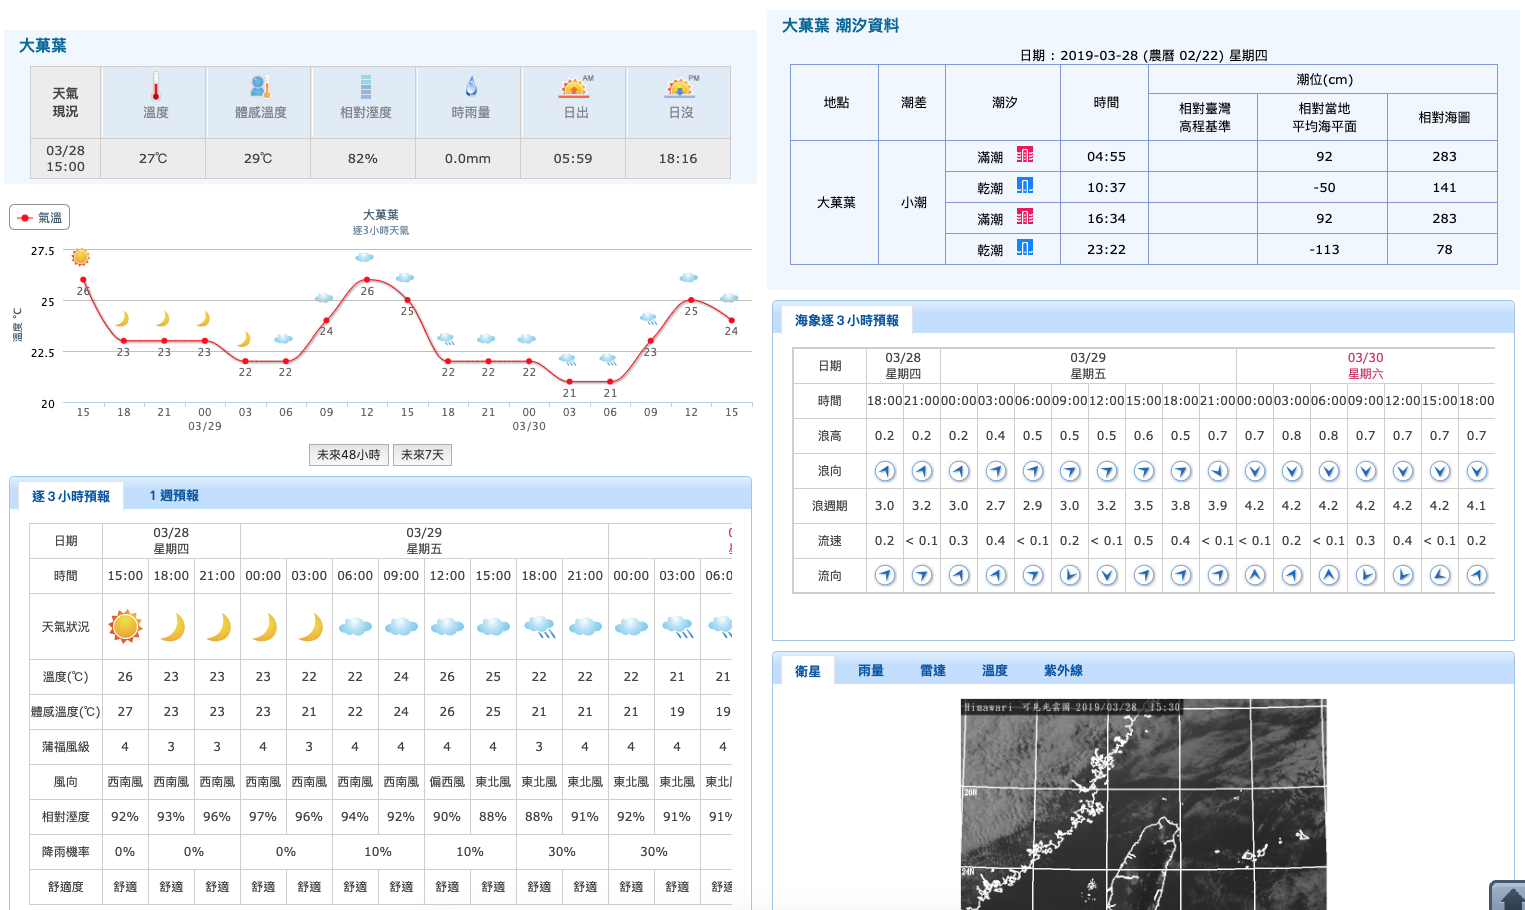Click the 21° chart data point at 03:00
The image size is (1525, 910).
click(x=569, y=381)
